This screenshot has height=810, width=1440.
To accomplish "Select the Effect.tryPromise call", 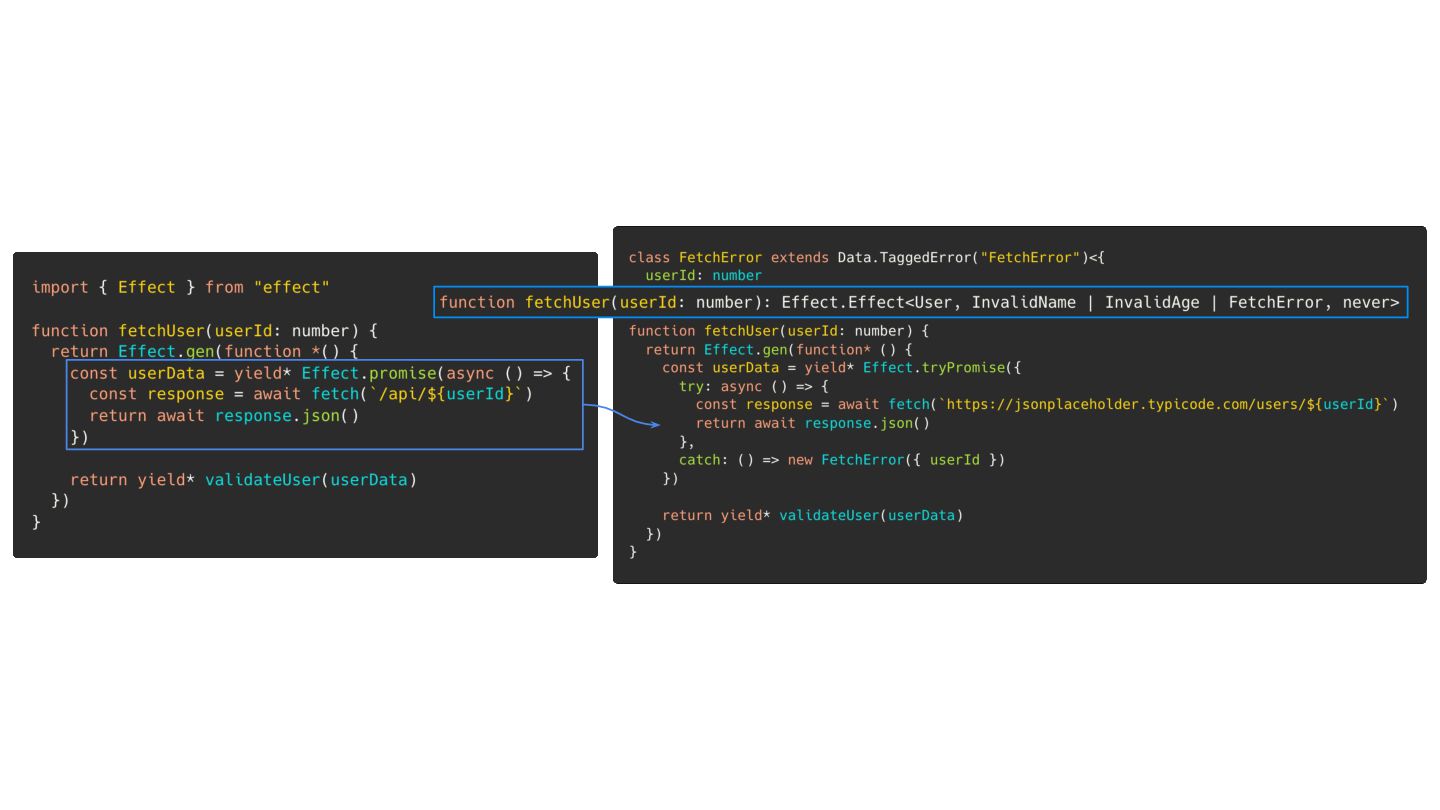I will click(x=934, y=368).
